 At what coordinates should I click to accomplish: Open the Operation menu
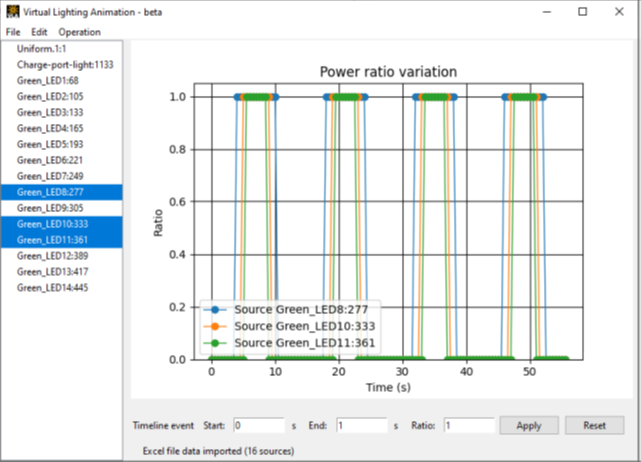[79, 32]
